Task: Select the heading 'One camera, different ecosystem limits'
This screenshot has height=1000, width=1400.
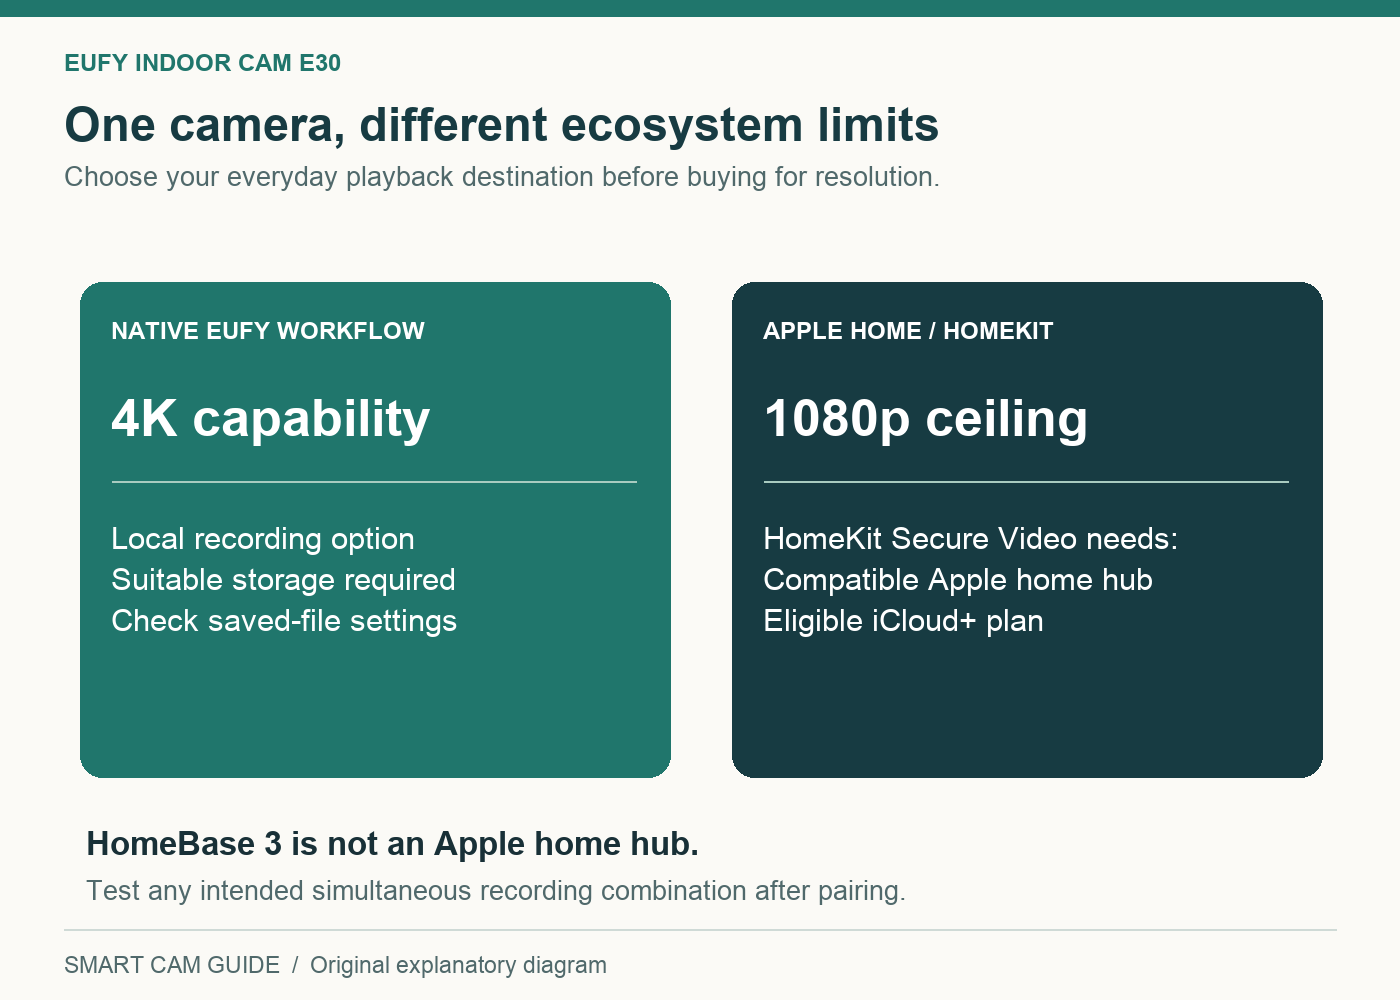Action: pyautogui.click(x=502, y=125)
